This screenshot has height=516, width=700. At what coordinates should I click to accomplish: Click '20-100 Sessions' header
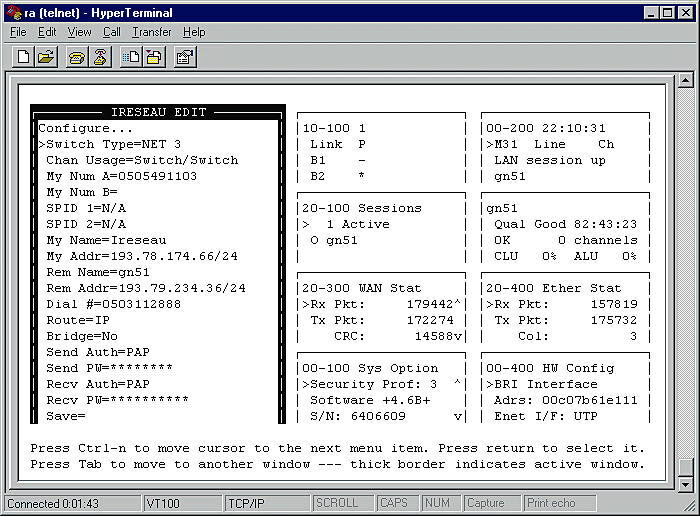pyautogui.click(x=362, y=208)
